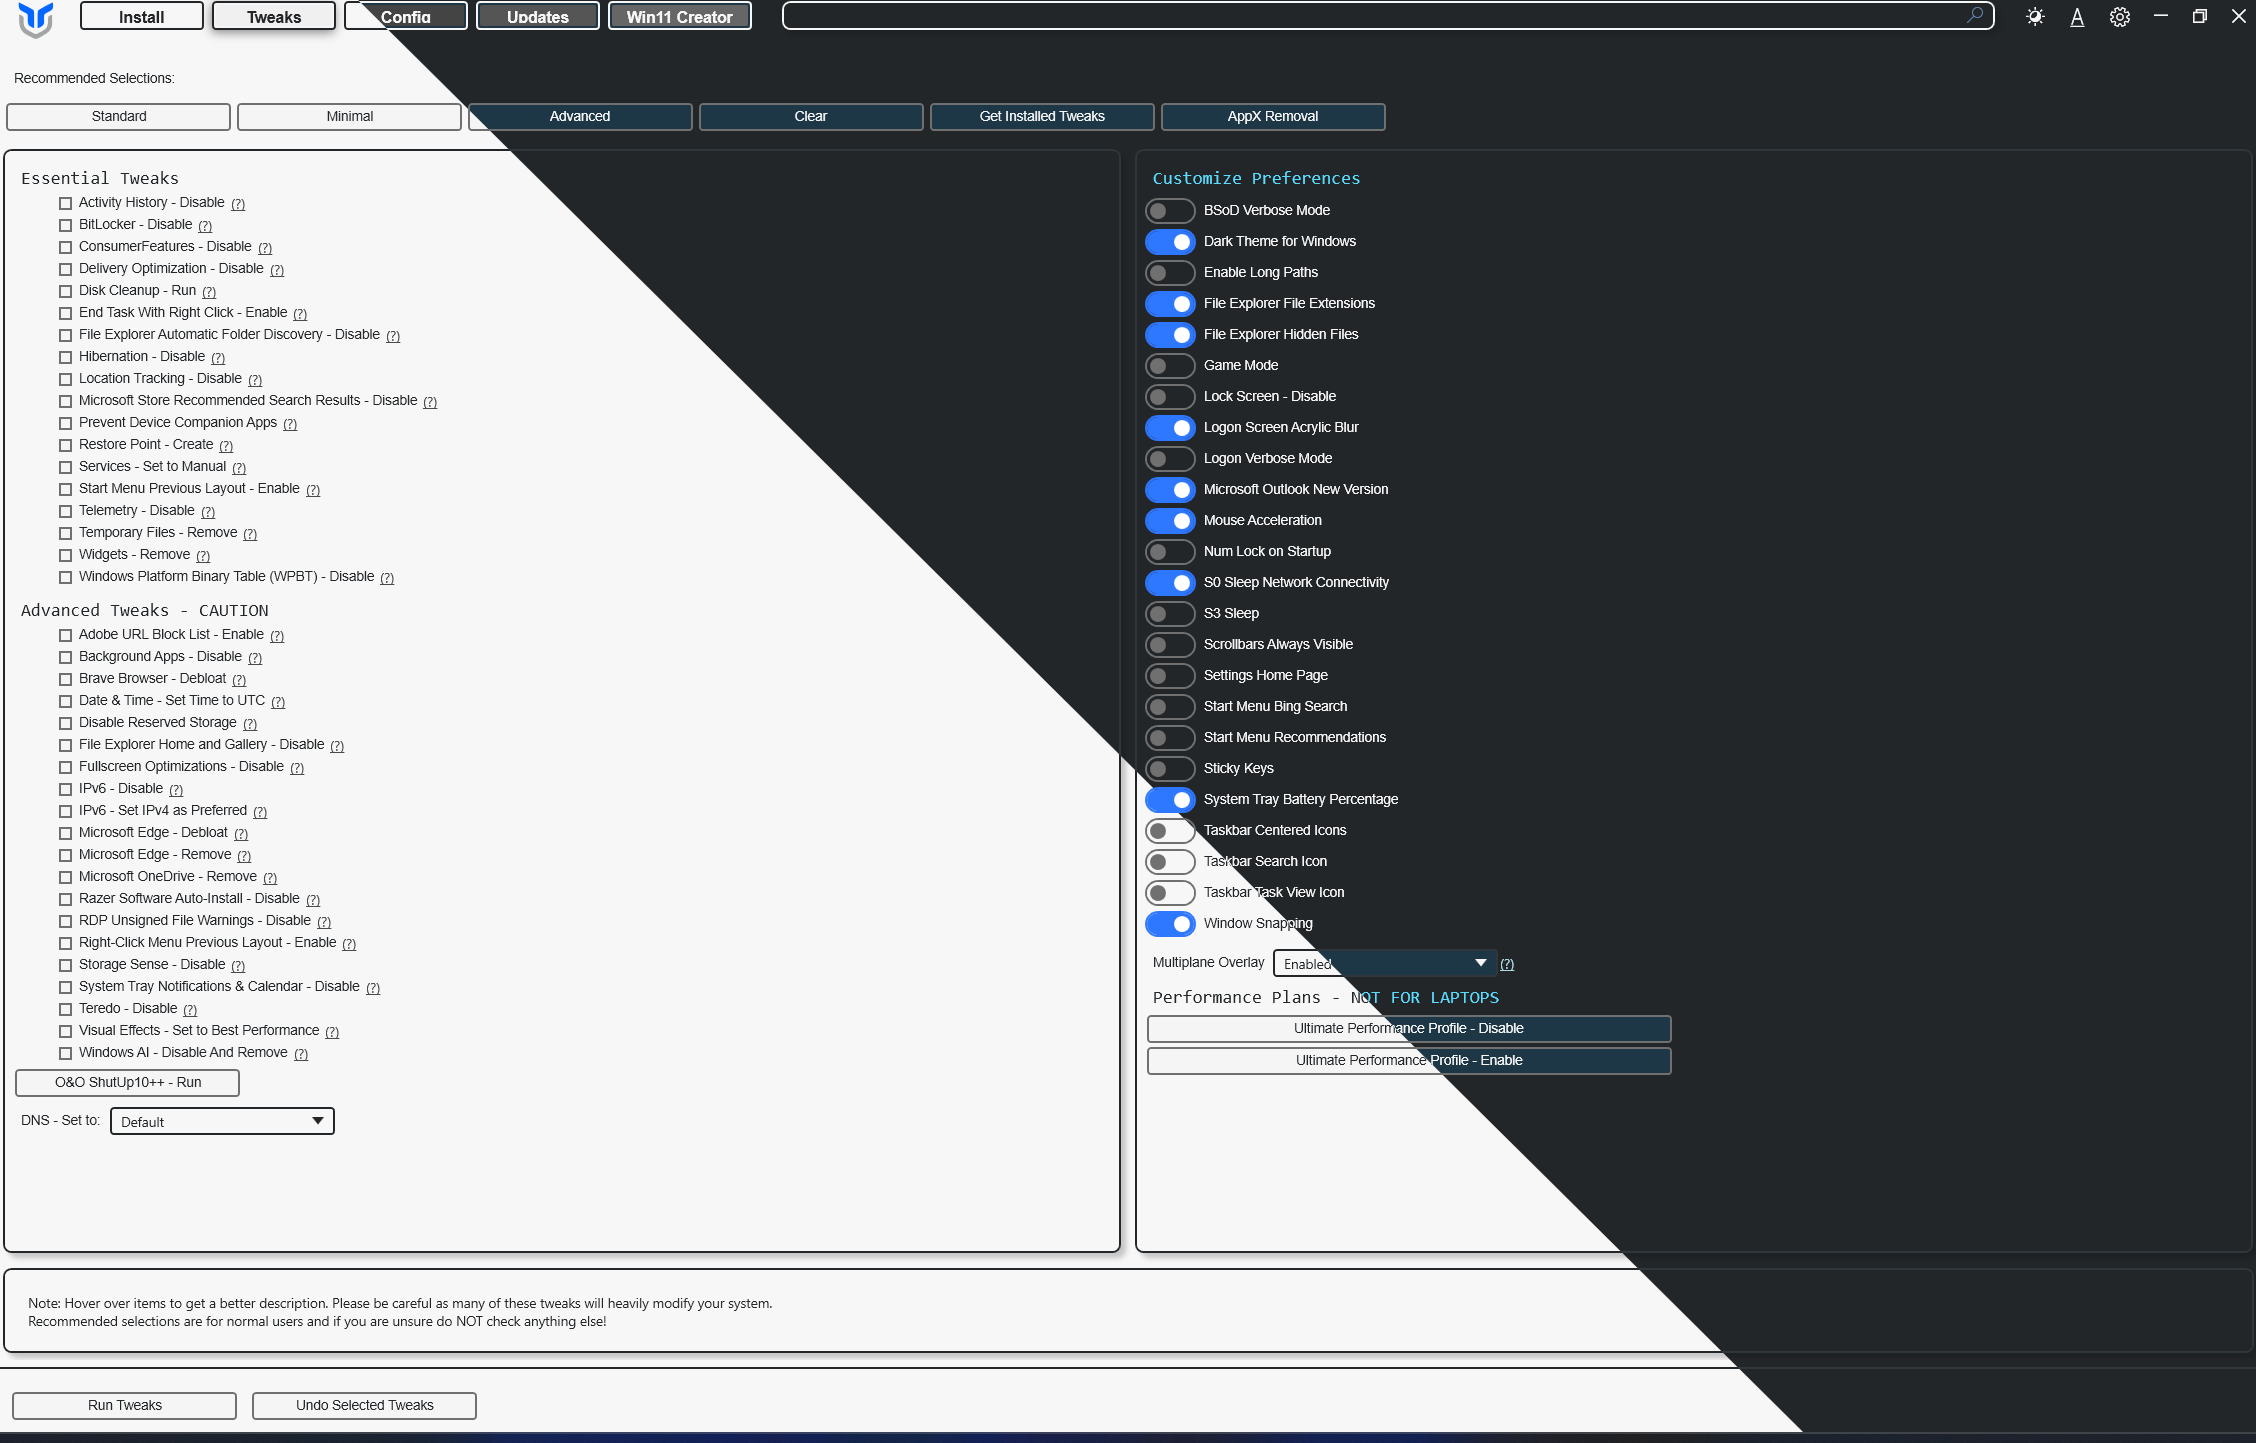
Task: Show help for Multiplane Overlay
Action: (1507, 964)
